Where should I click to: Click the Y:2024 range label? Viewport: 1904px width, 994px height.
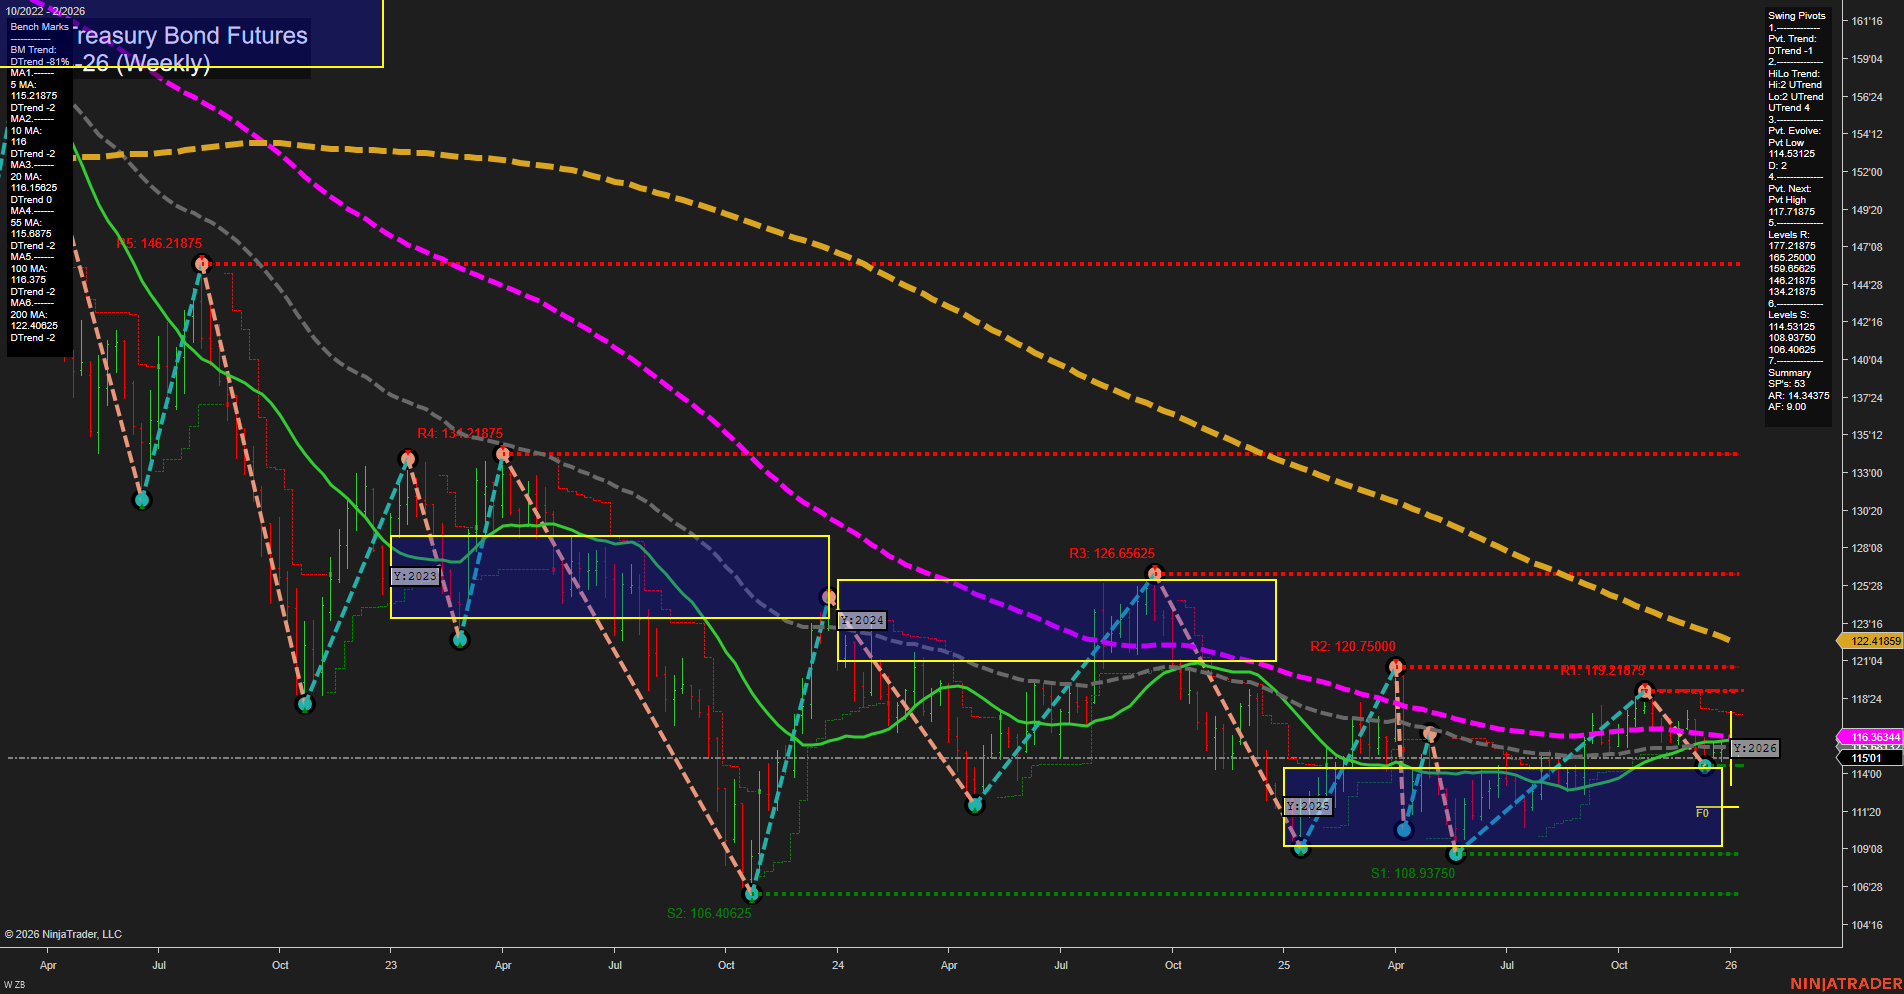tap(862, 619)
